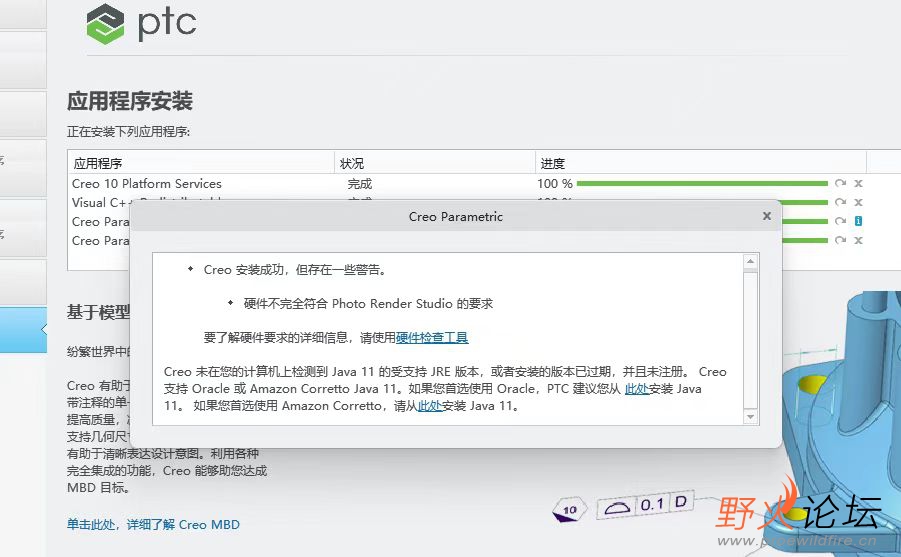This screenshot has width=901, height=557.
Task: Select the highlighted blue step in the left sidebar
Action: pos(24,329)
